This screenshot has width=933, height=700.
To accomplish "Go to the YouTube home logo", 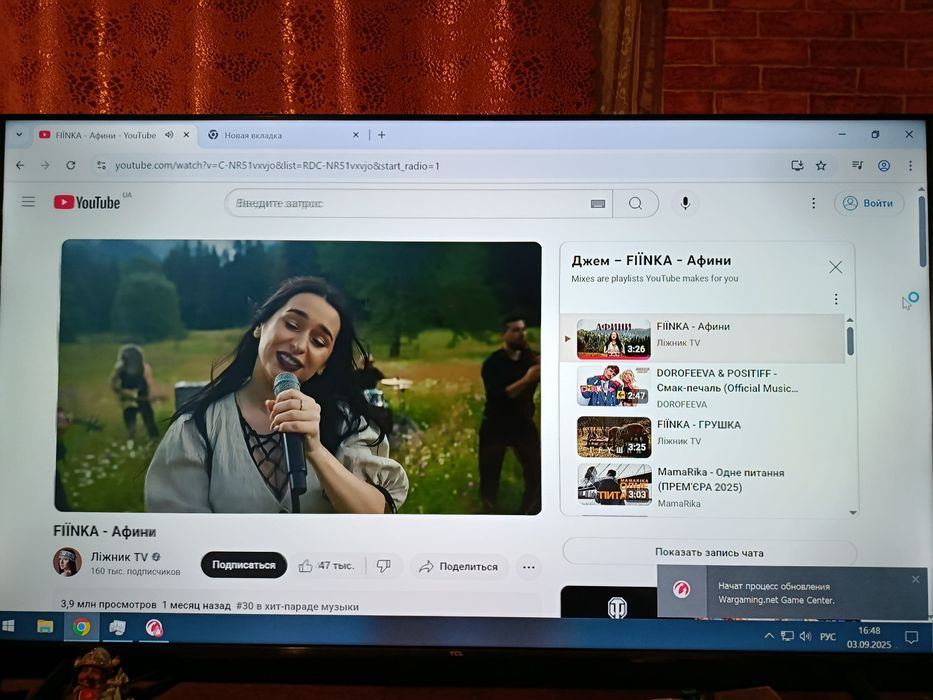I will pyautogui.click(x=87, y=202).
